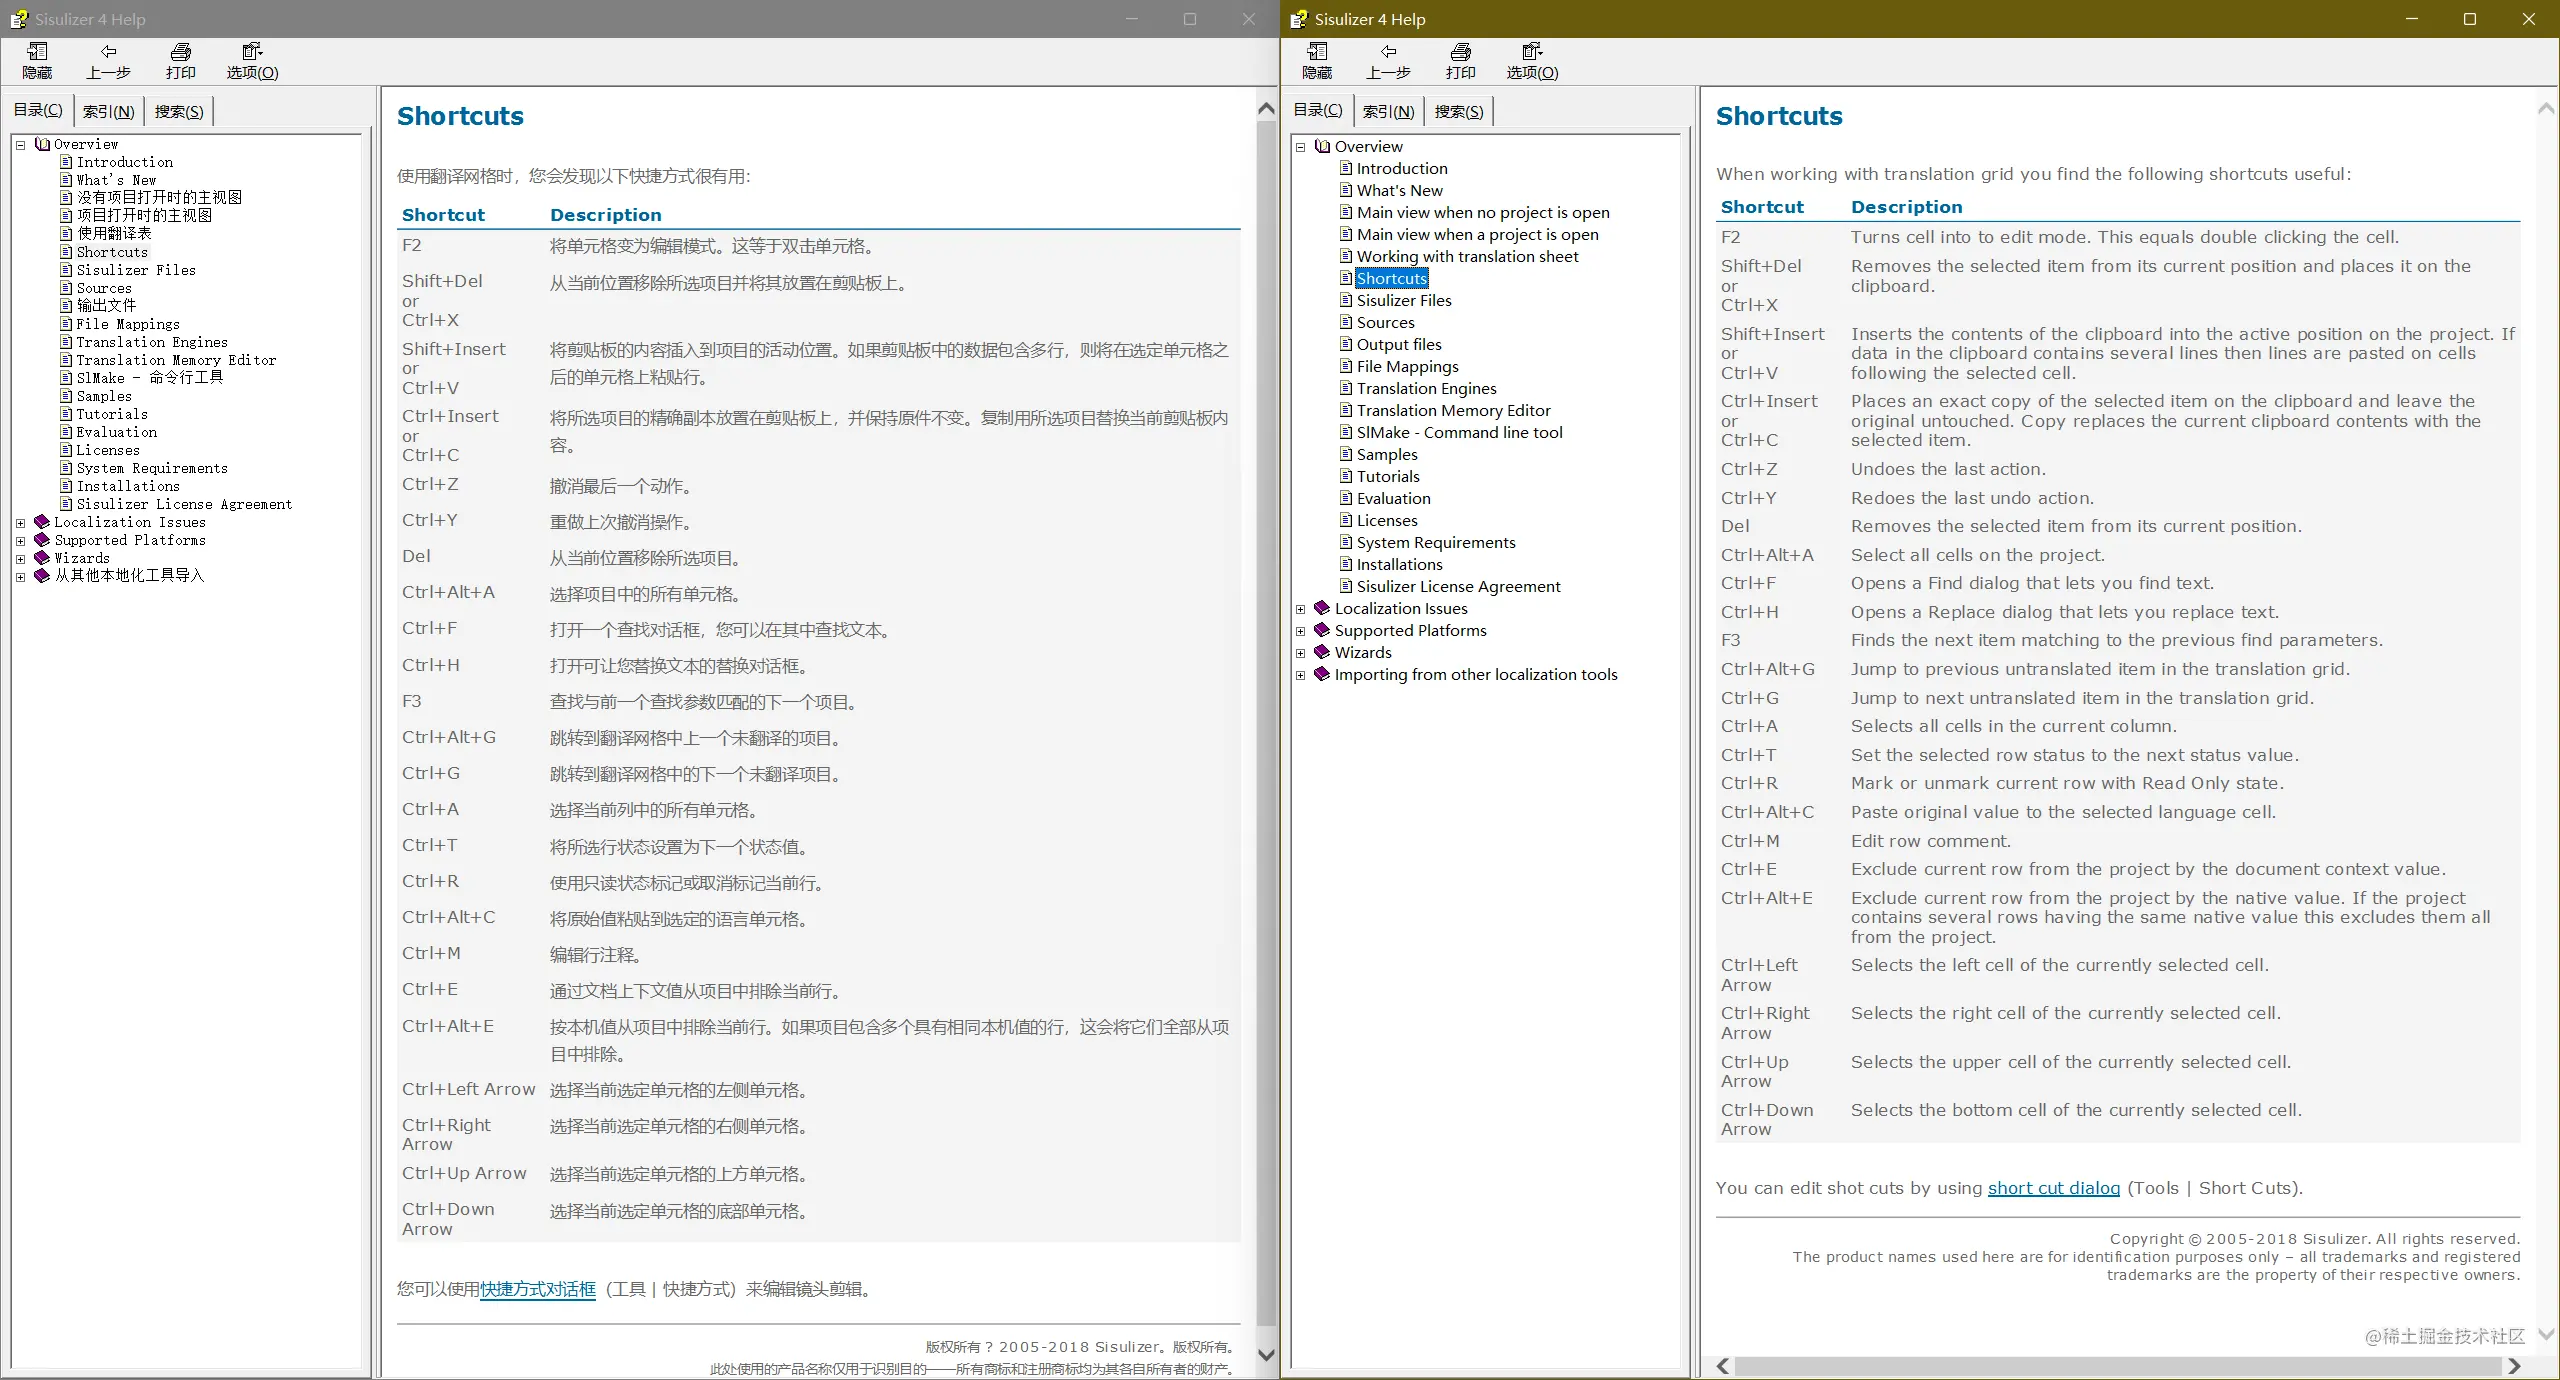Expand Wizards node in left tree
2560x1380 pixels.
(20, 559)
